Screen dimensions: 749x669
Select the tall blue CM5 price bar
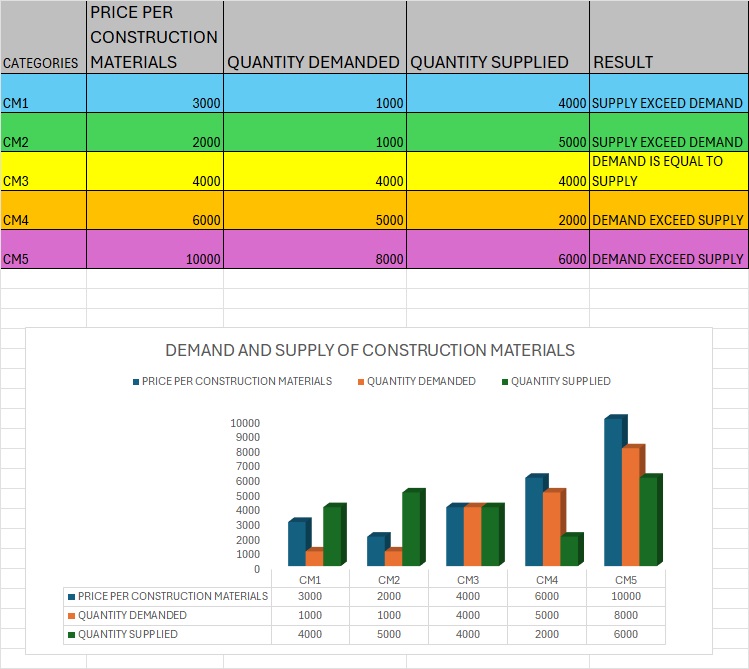(x=613, y=494)
